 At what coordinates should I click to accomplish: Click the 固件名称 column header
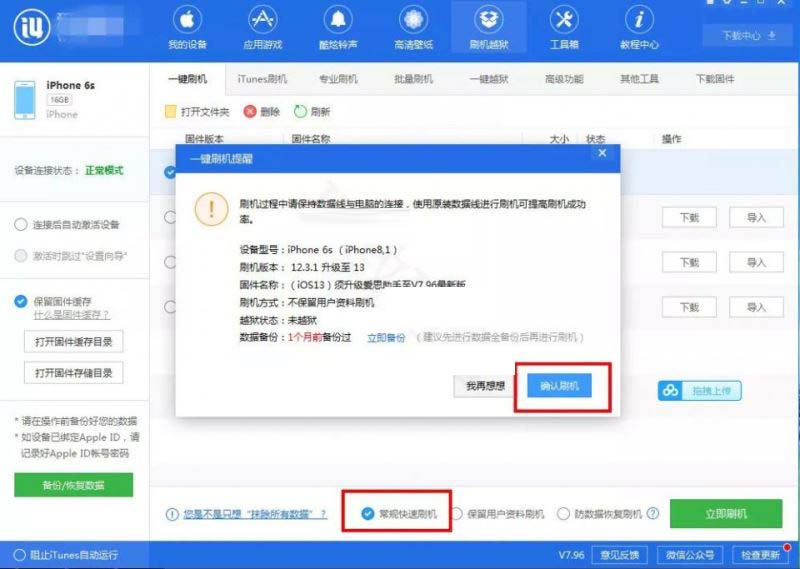[x=311, y=139]
